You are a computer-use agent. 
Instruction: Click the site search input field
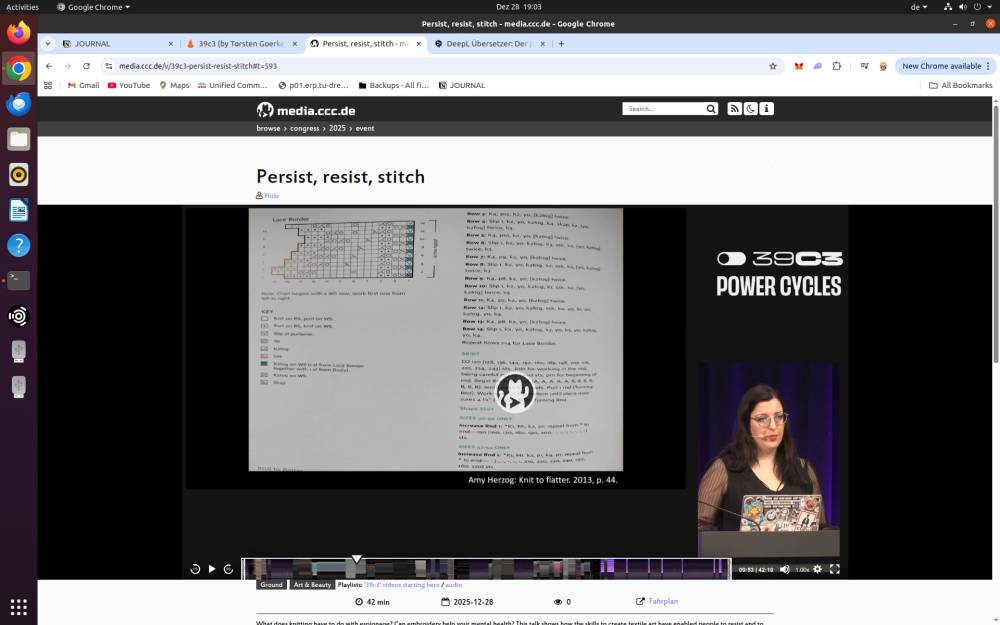(664, 109)
